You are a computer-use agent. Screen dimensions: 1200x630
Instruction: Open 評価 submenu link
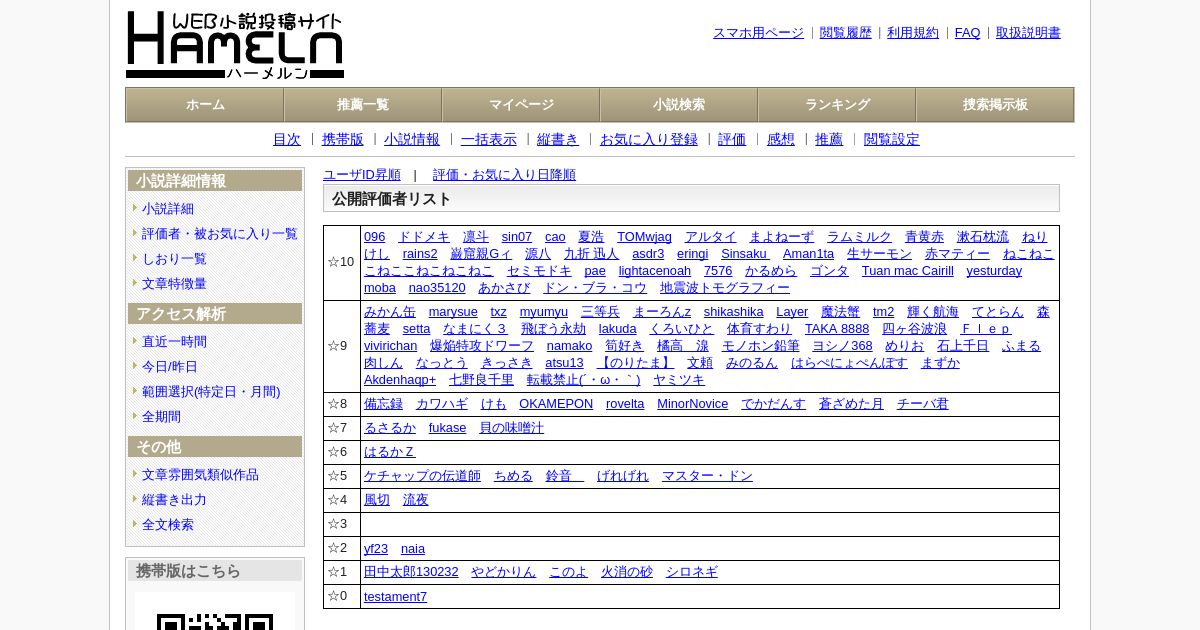point(732,140)
